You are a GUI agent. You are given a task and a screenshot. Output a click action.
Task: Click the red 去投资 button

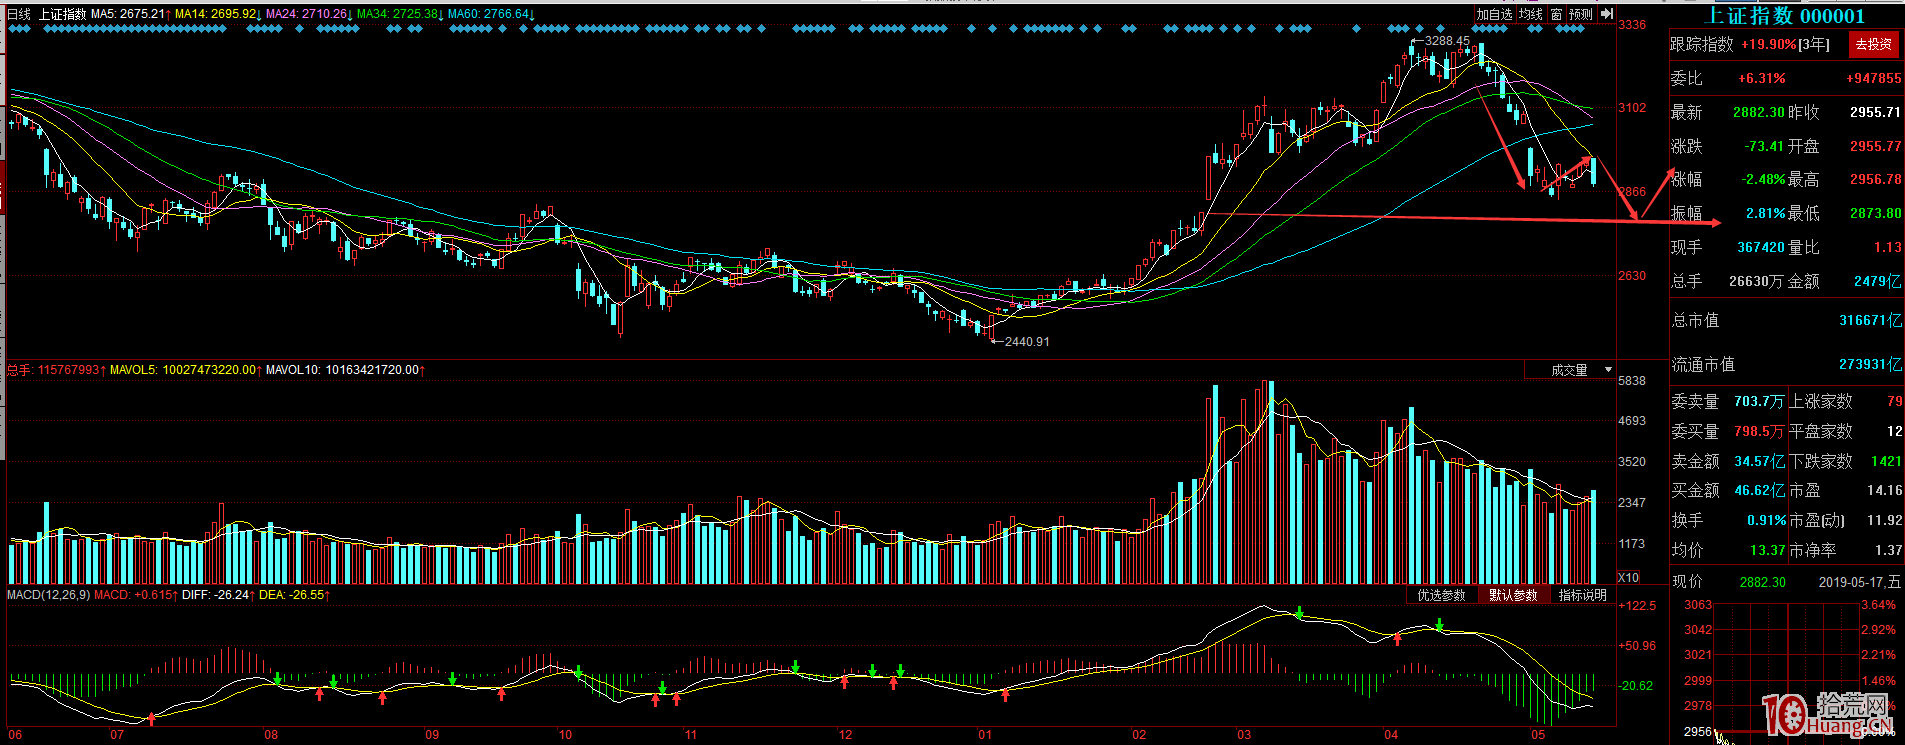pyautogui.click(x=1873, y=44)
